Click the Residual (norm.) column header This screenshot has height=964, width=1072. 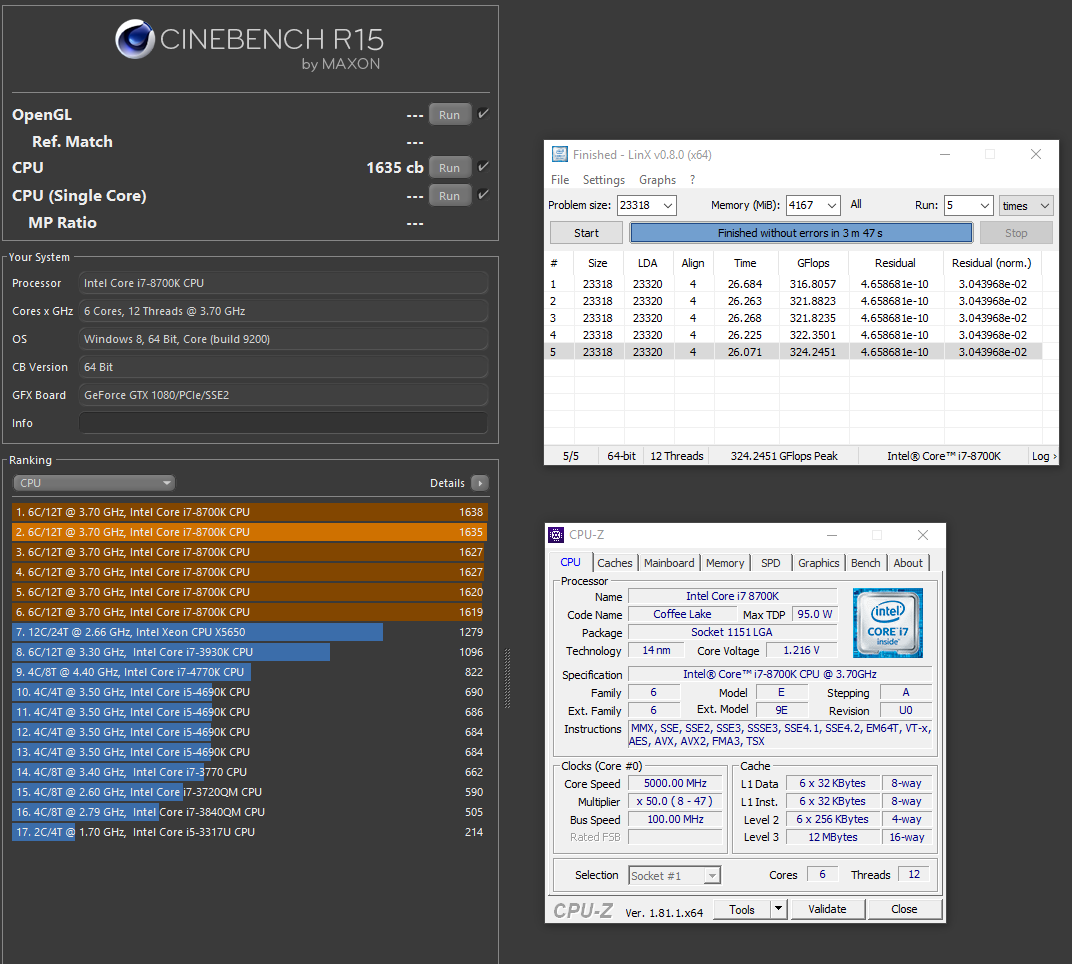[991, 263]
